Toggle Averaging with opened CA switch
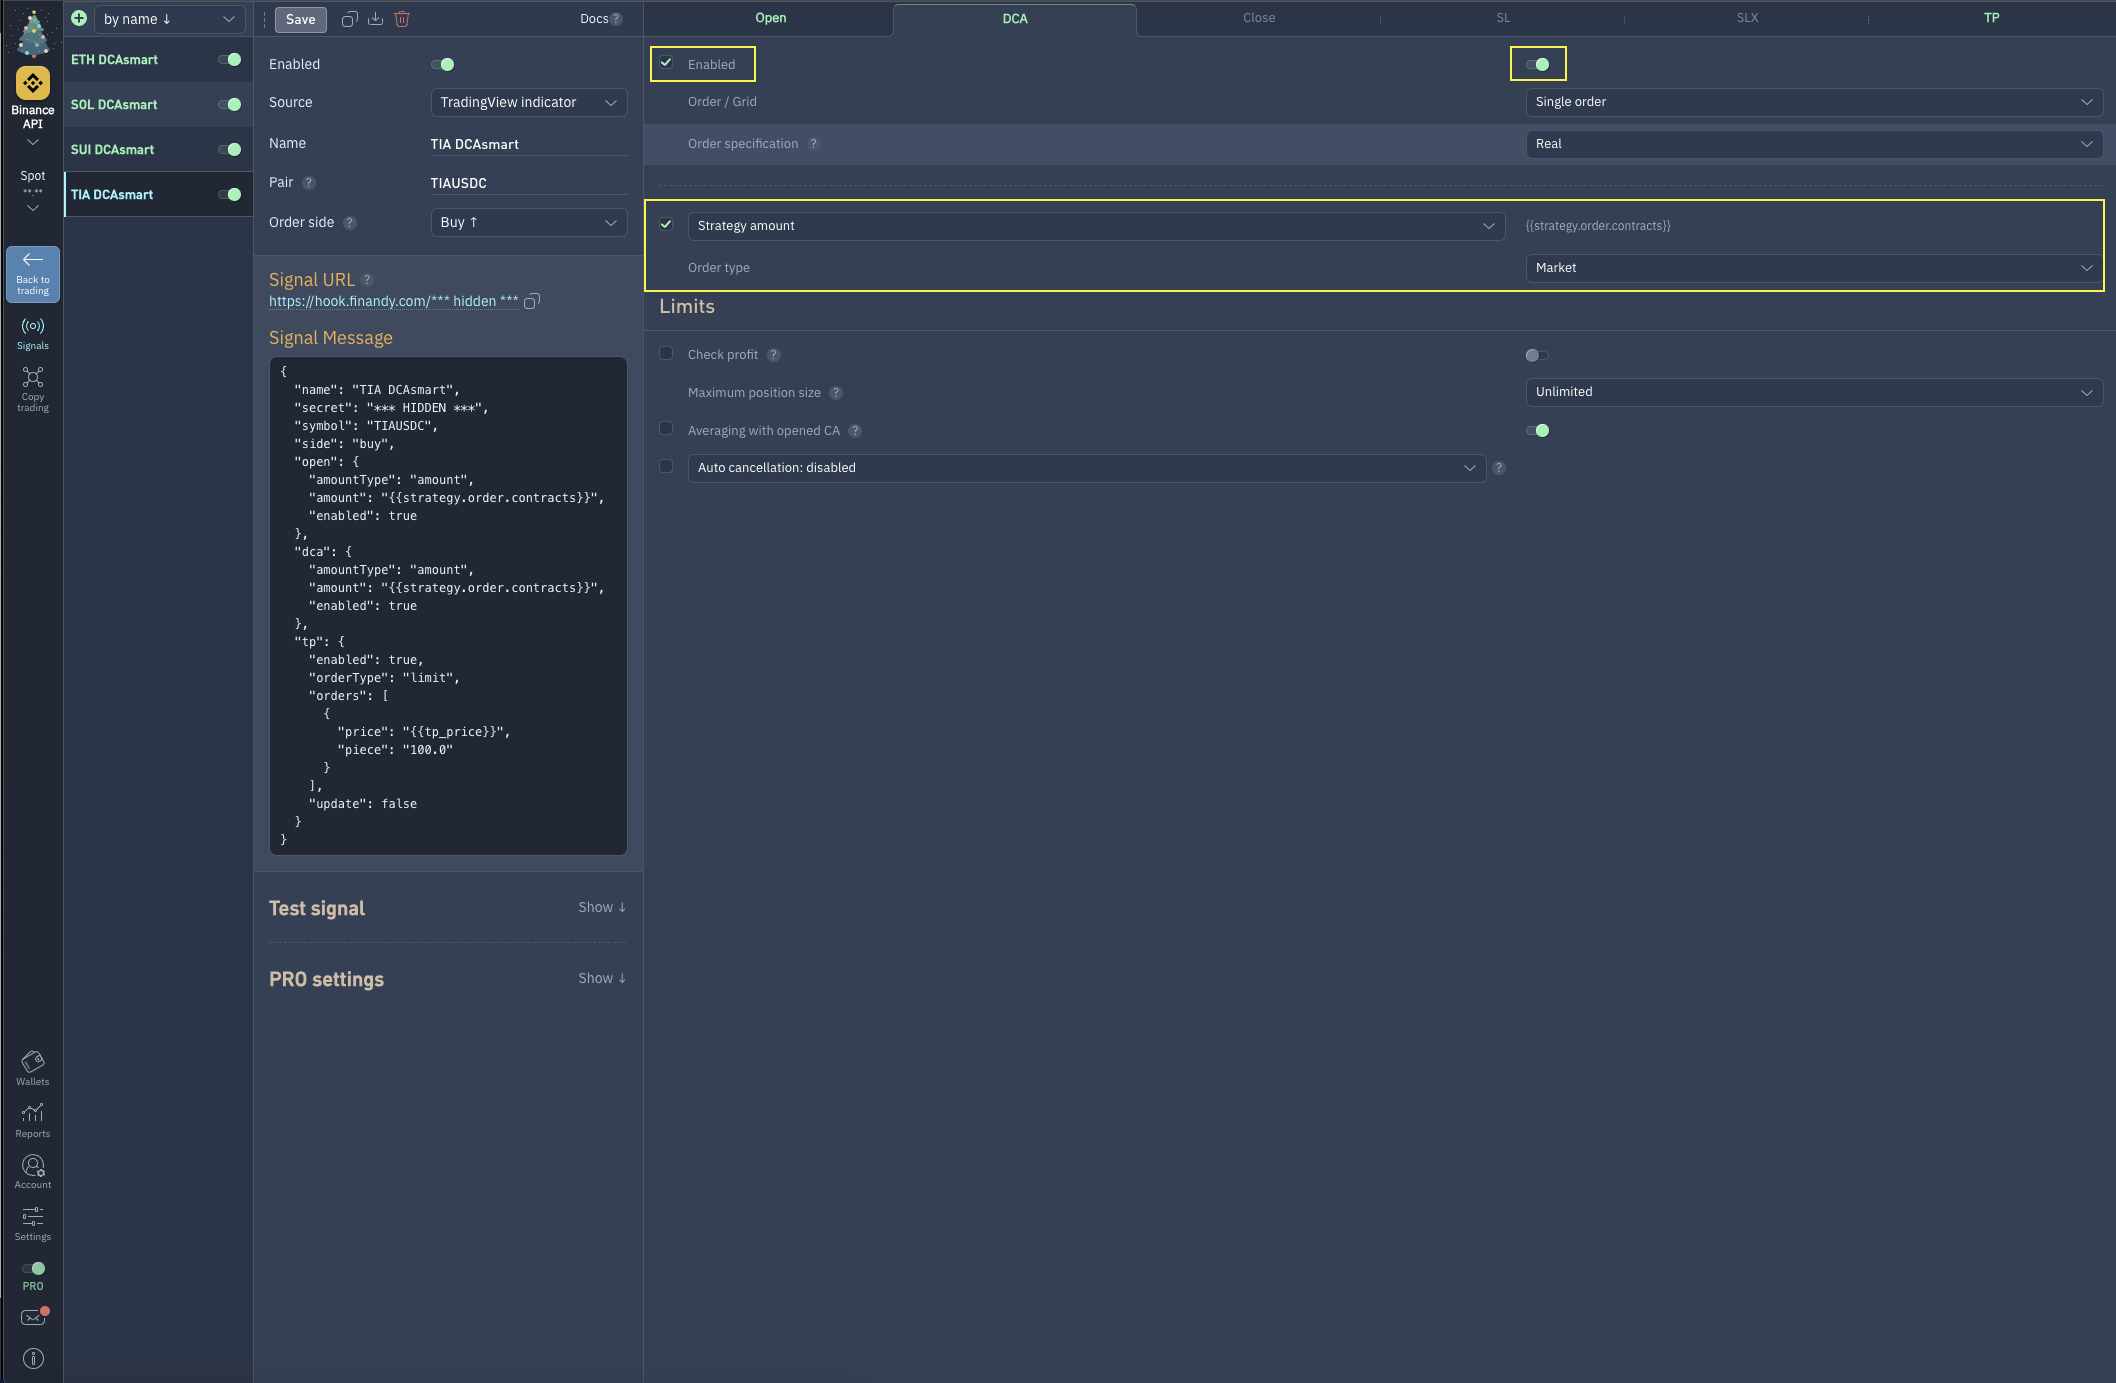 point(1537,430)
